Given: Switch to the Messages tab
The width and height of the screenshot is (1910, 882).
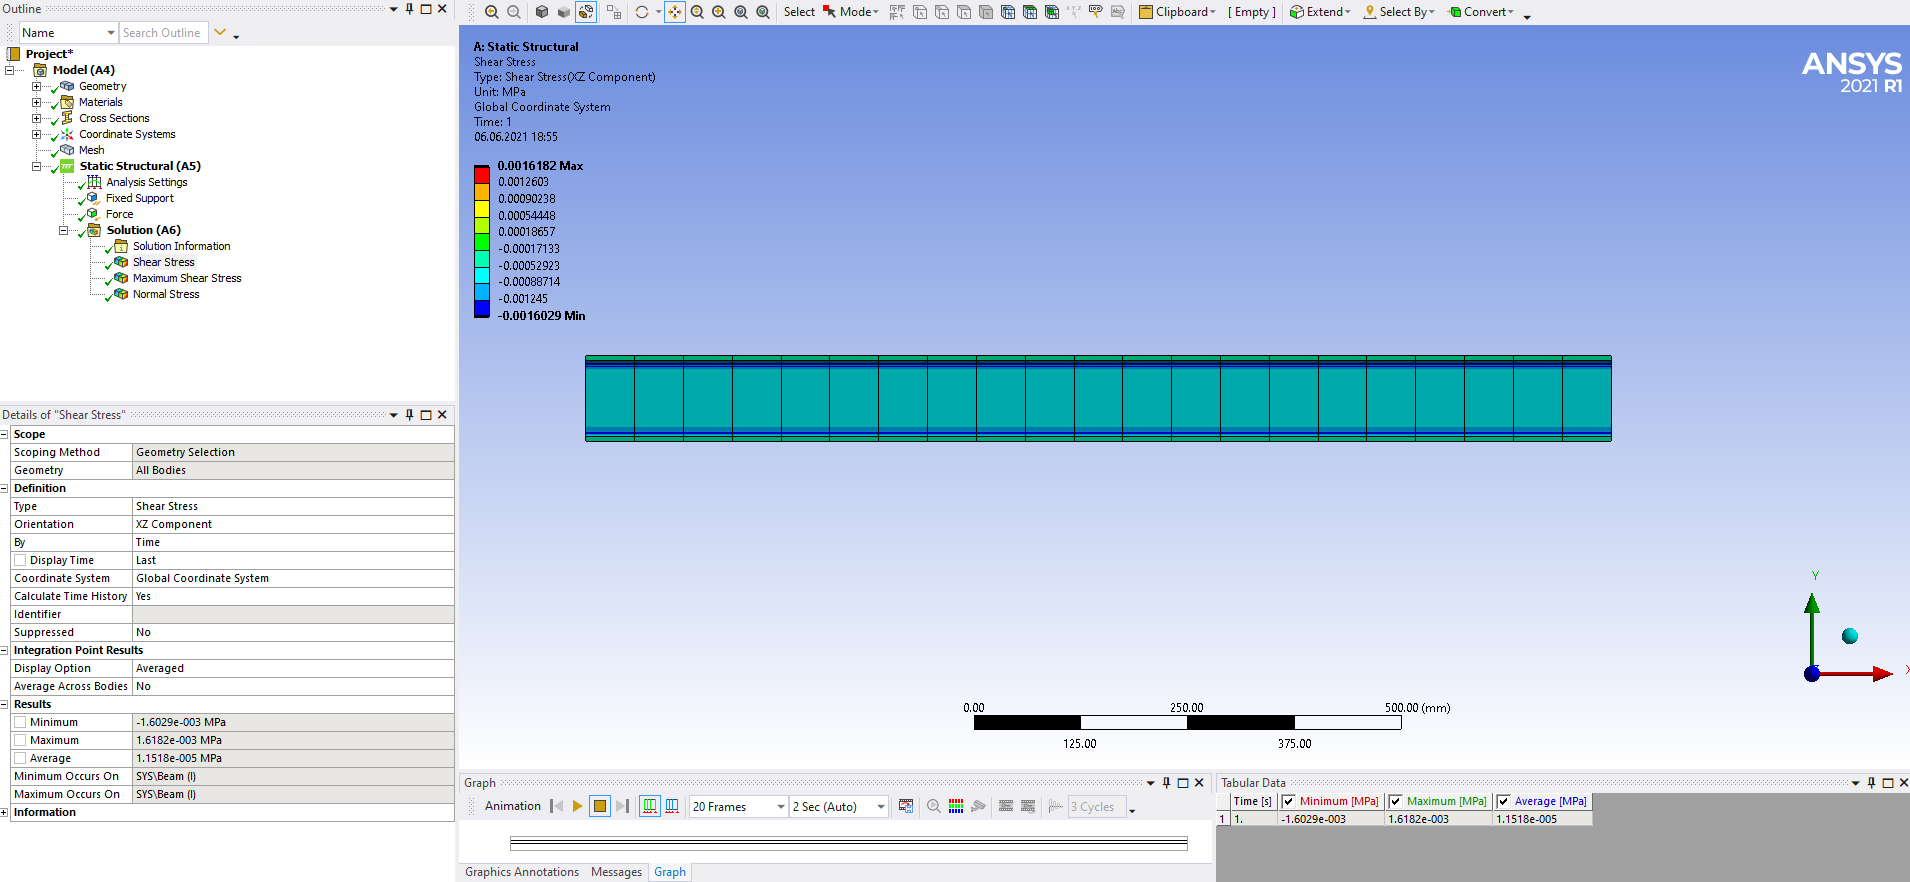Looking at the screenshot, I should (x=616, y=872).
